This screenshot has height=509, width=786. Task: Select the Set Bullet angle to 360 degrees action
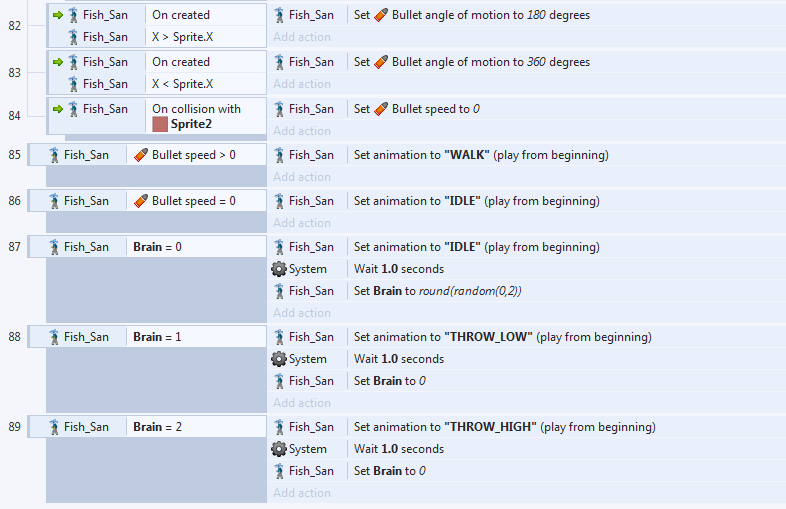click(x=471, y=62)
